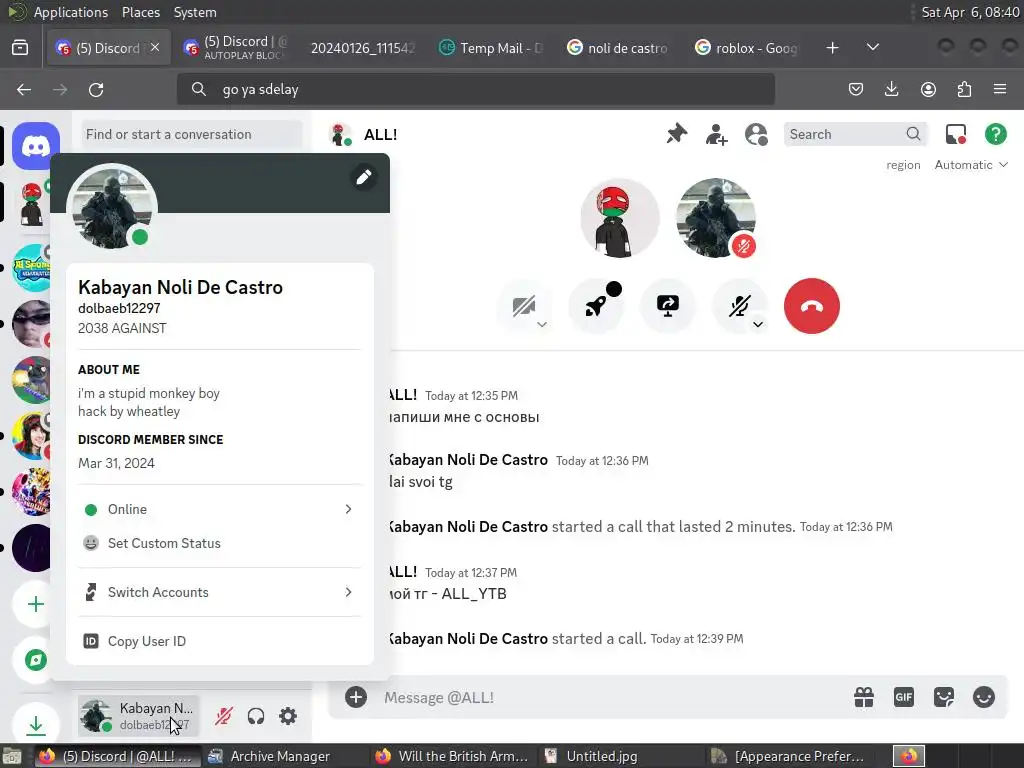
Task: Open extensions puzzle icon
Action: coord(964,89)
